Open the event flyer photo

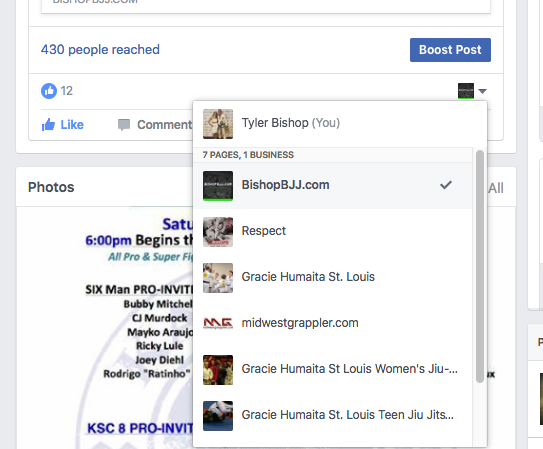(x=105, y=327)
